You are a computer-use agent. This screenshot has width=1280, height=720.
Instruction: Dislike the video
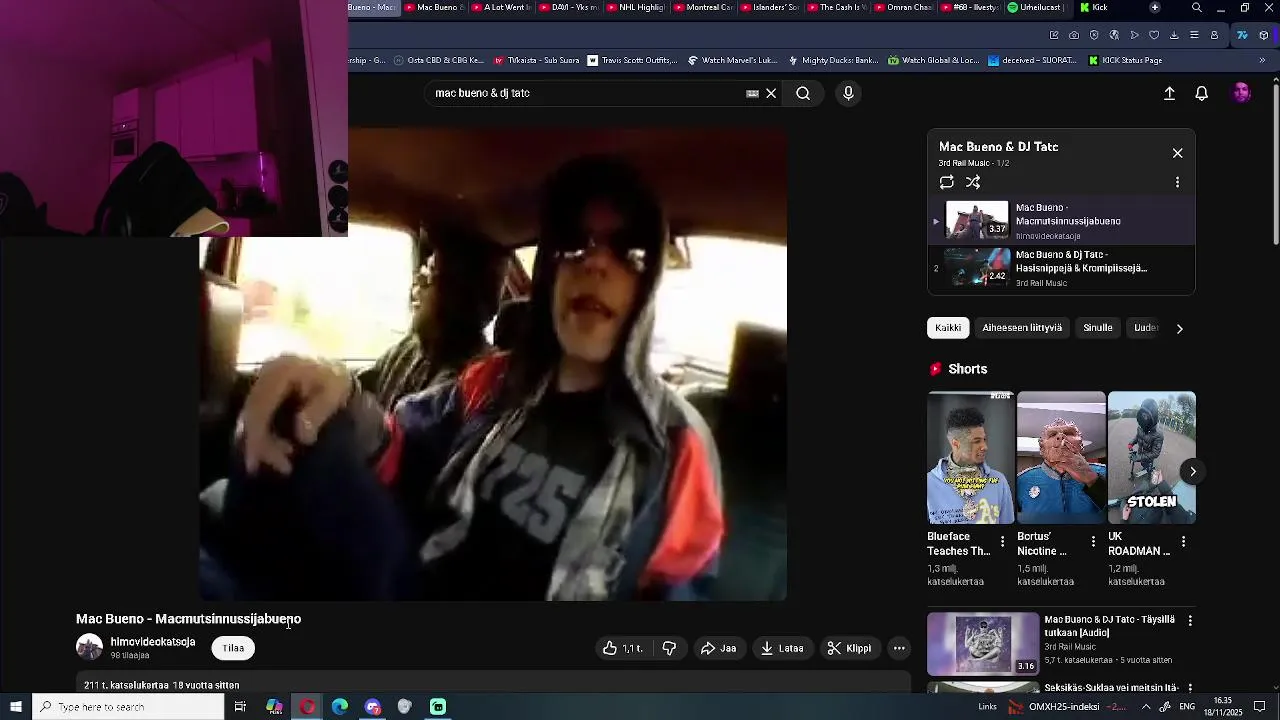pyautogui.click(x=669, y=648)
